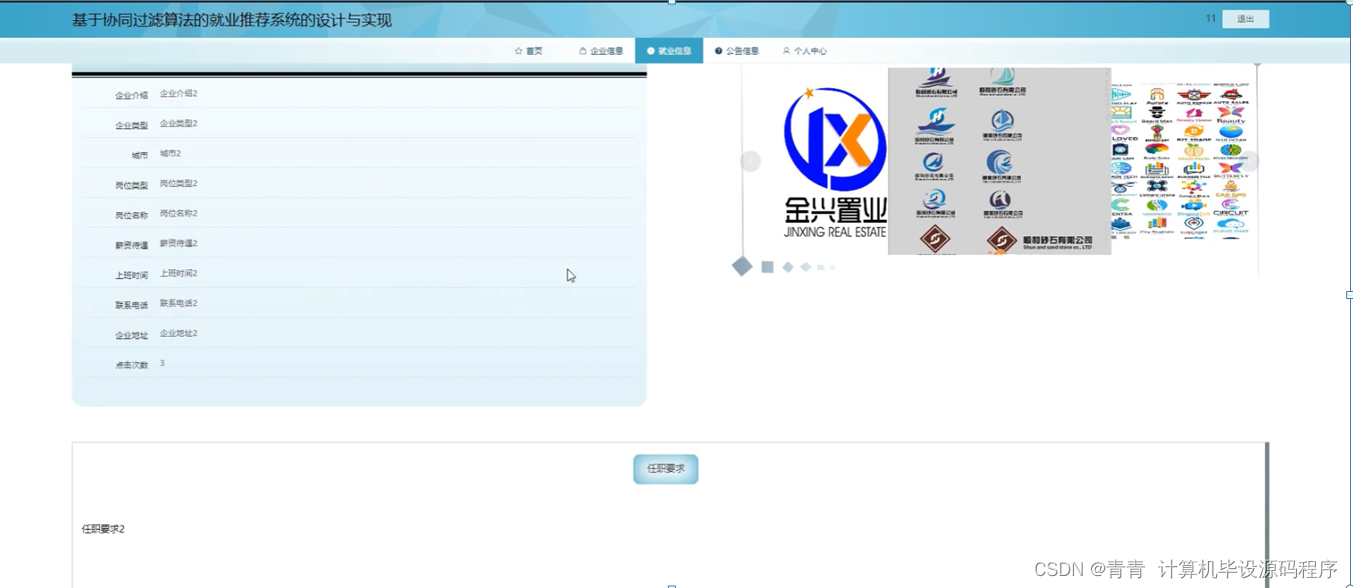This screenshot has height=588, width=1353.
Task: Click the 金兴置业 Jinxing Real Estate logo
Action: click(836, 162)
